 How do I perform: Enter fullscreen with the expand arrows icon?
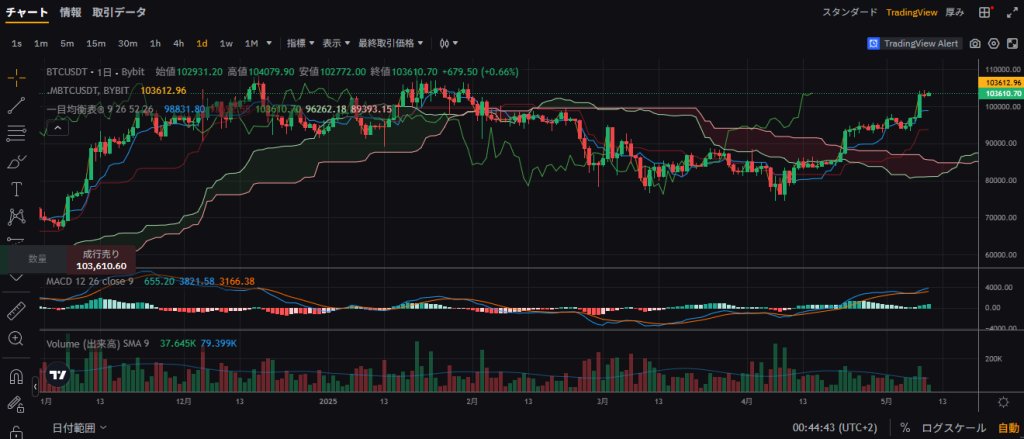[1011, 43]
